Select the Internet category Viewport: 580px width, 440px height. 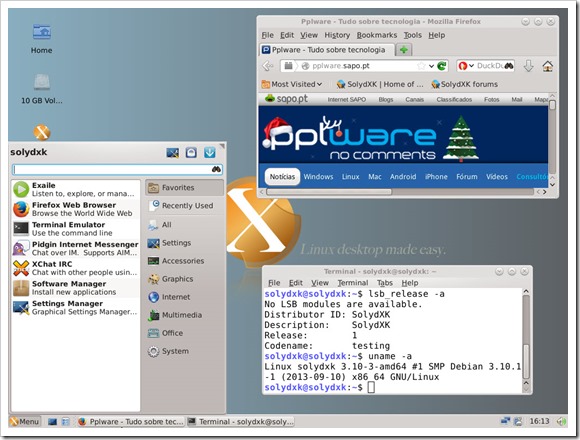185,297
